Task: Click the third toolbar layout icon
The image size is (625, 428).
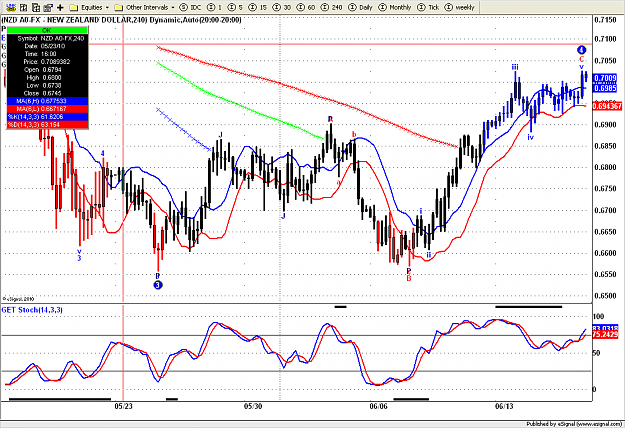Action: [36, 7]
